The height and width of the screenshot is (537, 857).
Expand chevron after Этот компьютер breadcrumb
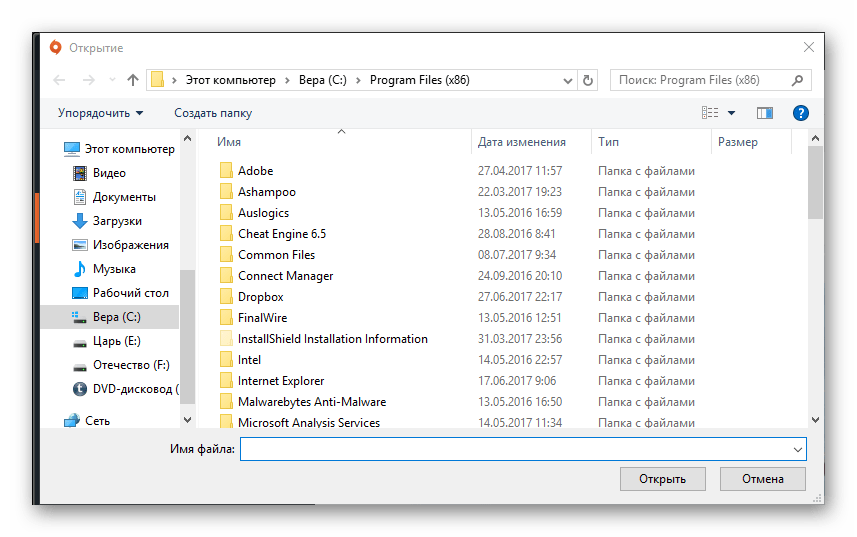click(287, 80)
